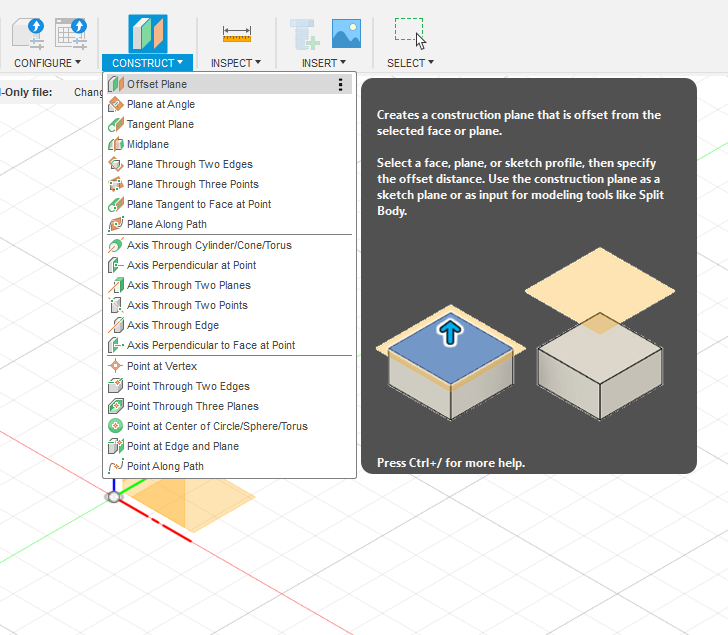Click the Insert text-plus icon in toolbar

(305, 34)
